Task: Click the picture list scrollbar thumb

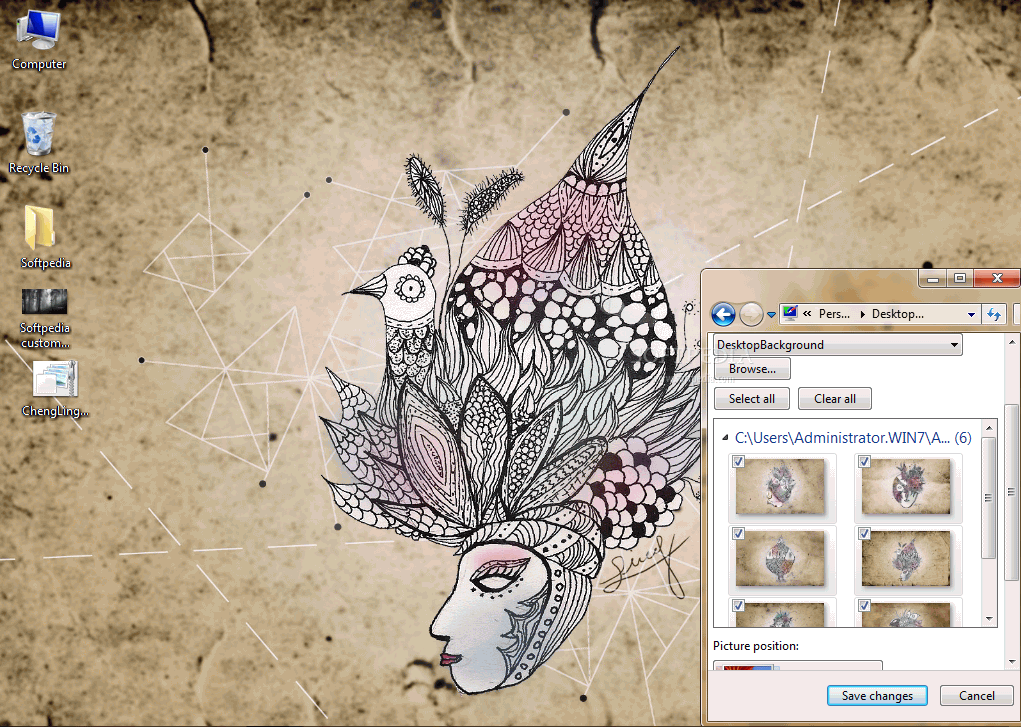Action: [x=989, y=498]
